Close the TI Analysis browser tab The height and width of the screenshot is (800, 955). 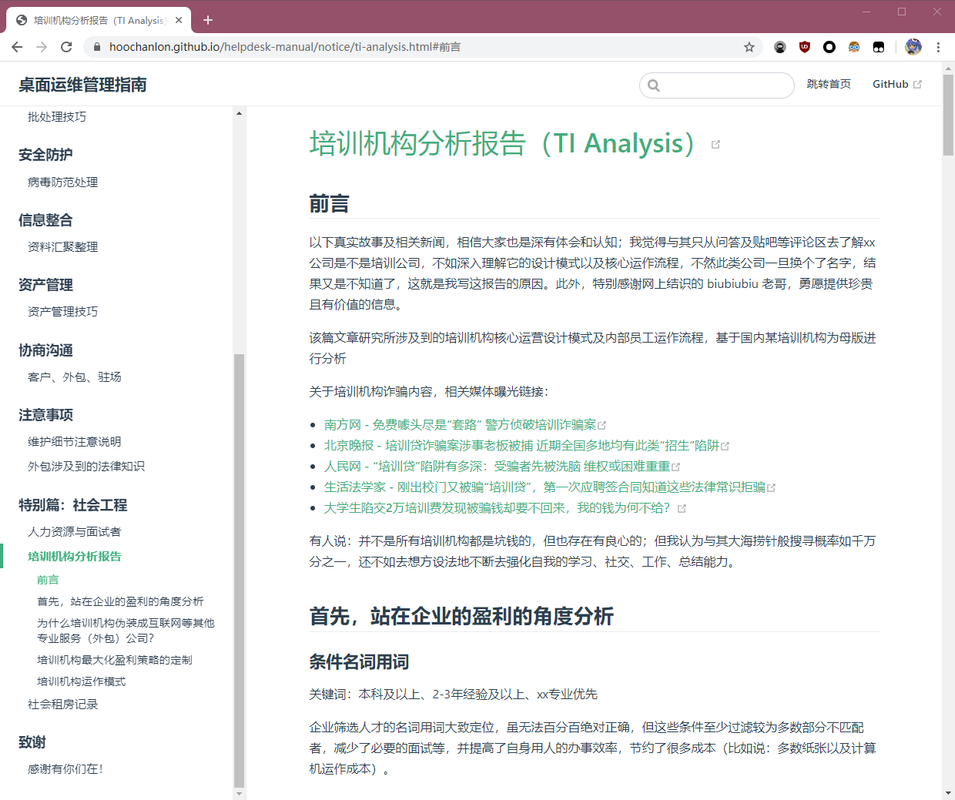tap(178, 20)
